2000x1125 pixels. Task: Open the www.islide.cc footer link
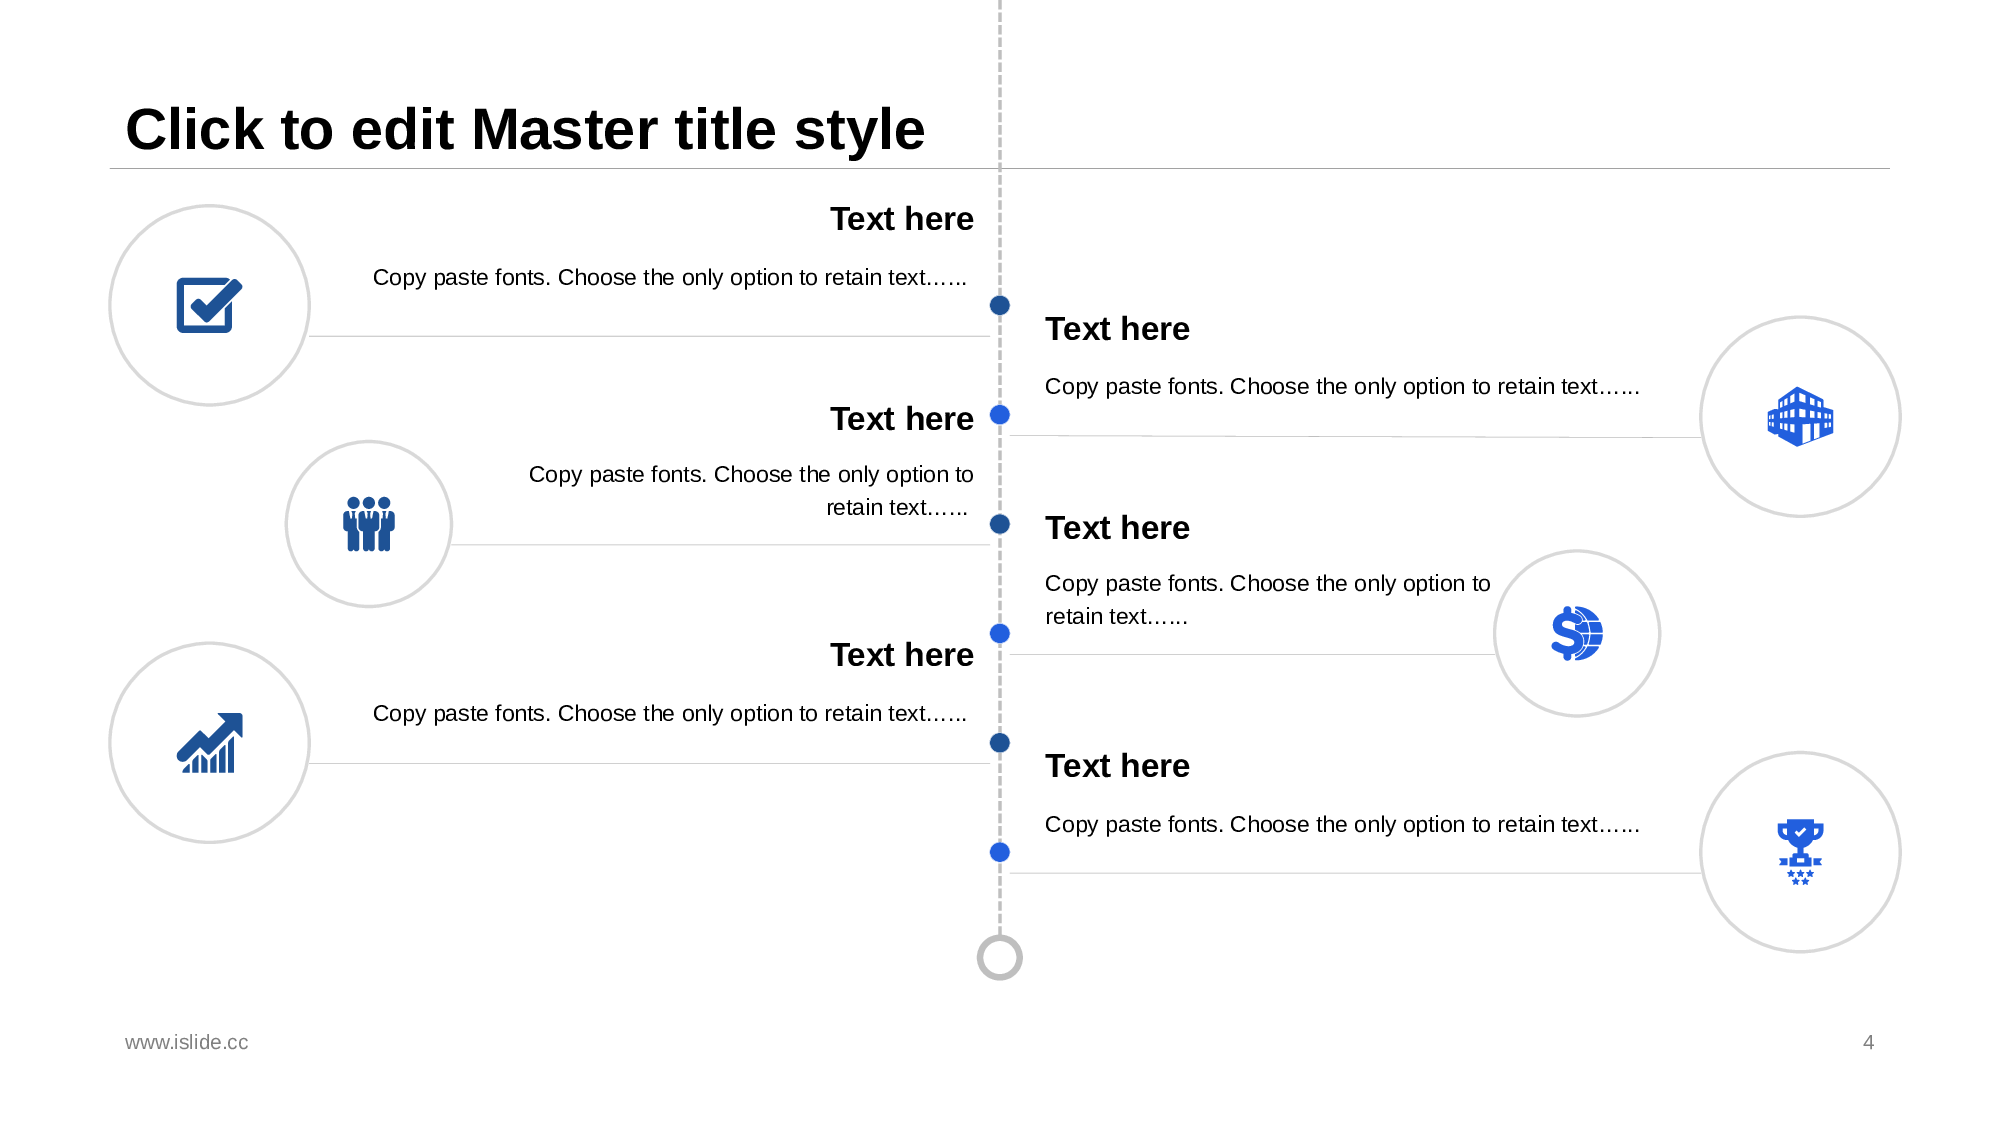[187, 1042]
